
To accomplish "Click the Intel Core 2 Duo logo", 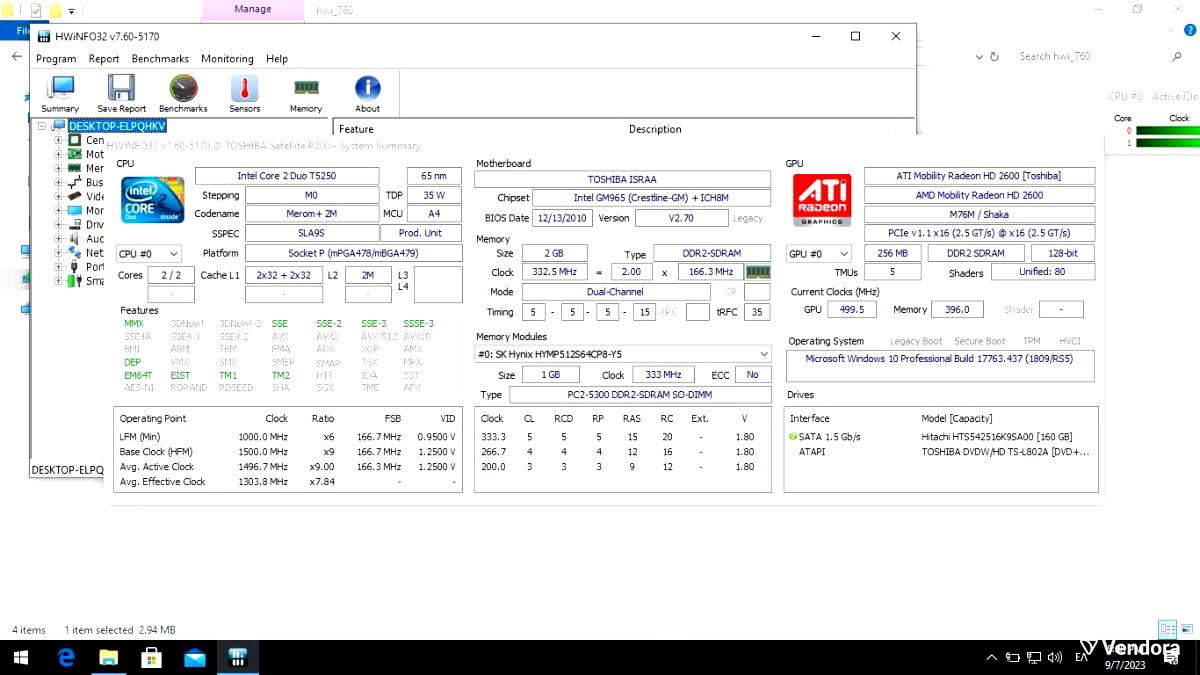I will (x=152, y=199).
